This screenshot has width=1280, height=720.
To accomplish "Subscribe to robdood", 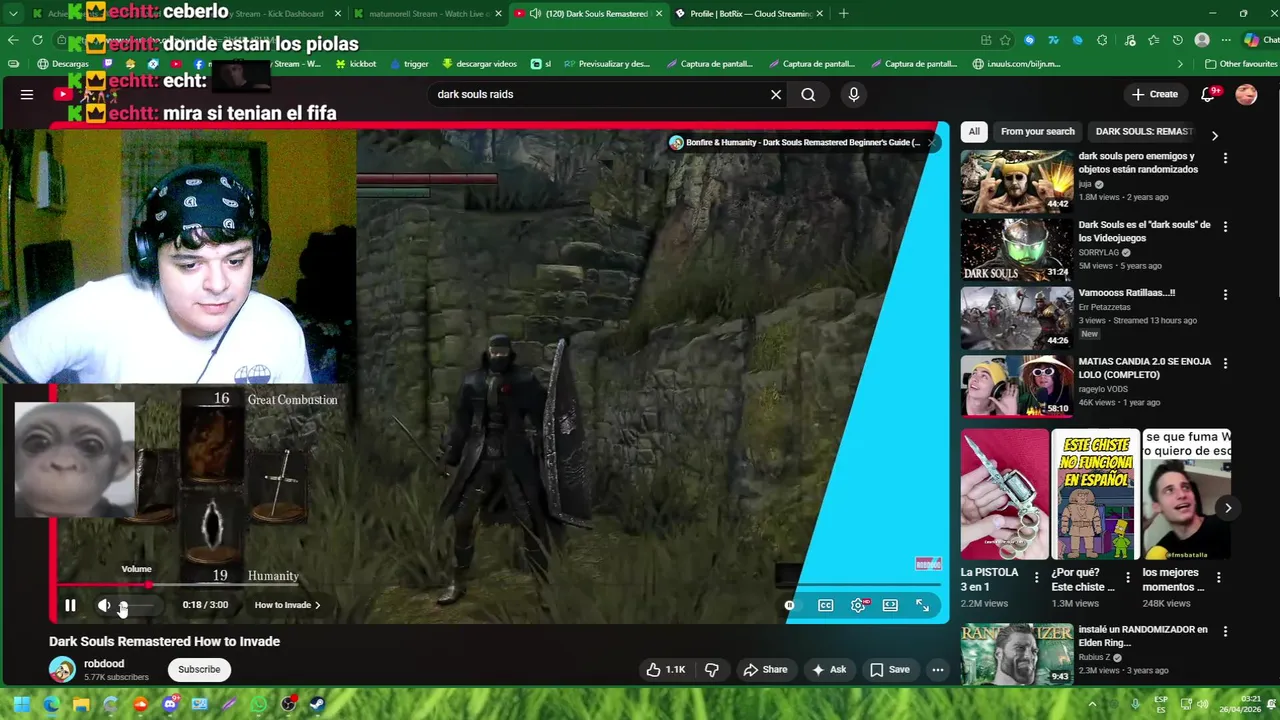I will pos(199,669).
